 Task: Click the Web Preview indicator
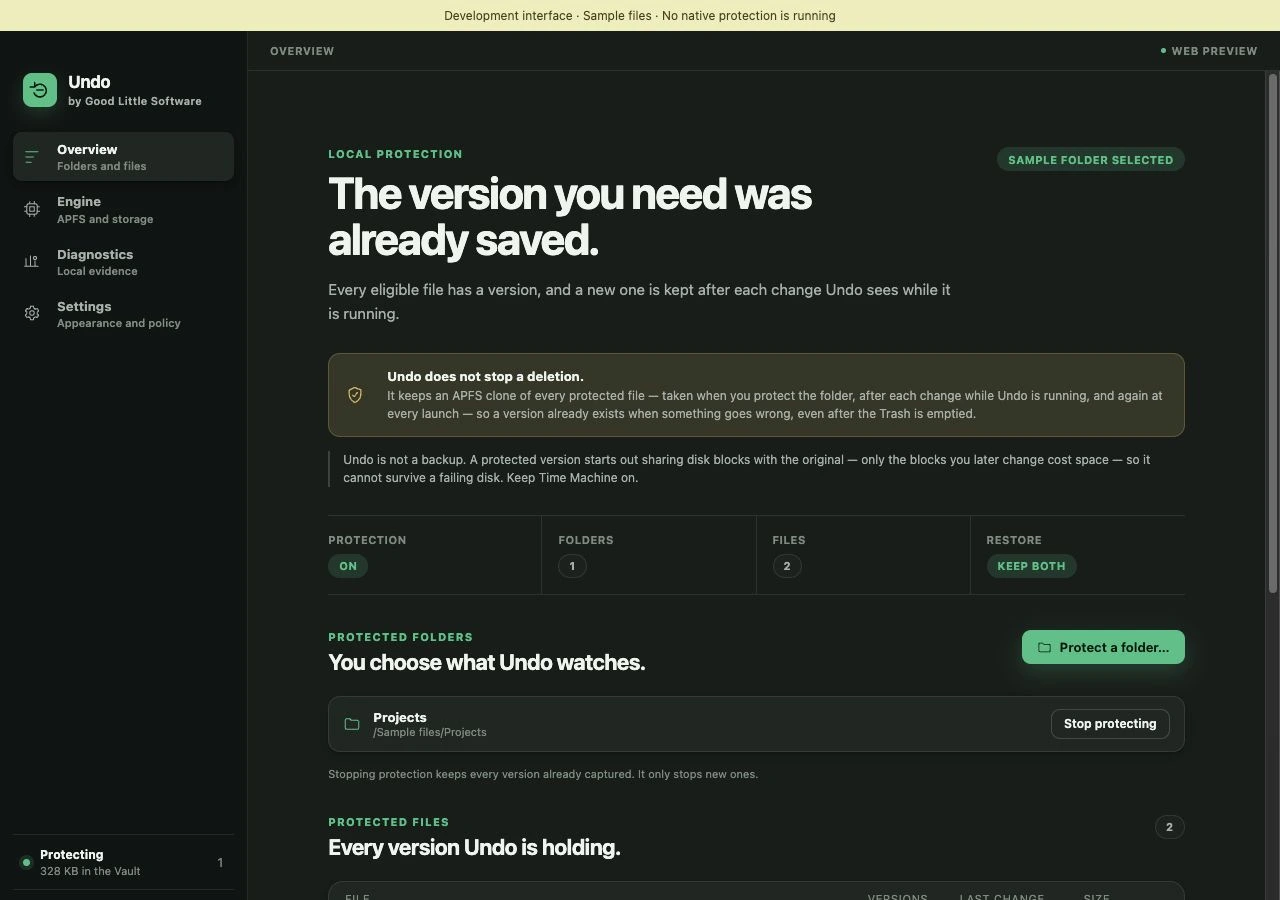[x=1209, y=51]
